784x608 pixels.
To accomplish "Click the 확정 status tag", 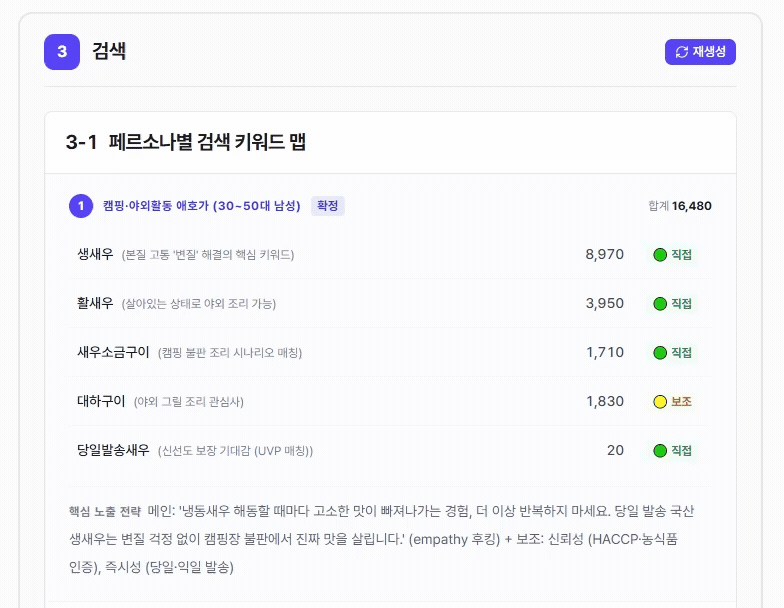I will 328,206.
